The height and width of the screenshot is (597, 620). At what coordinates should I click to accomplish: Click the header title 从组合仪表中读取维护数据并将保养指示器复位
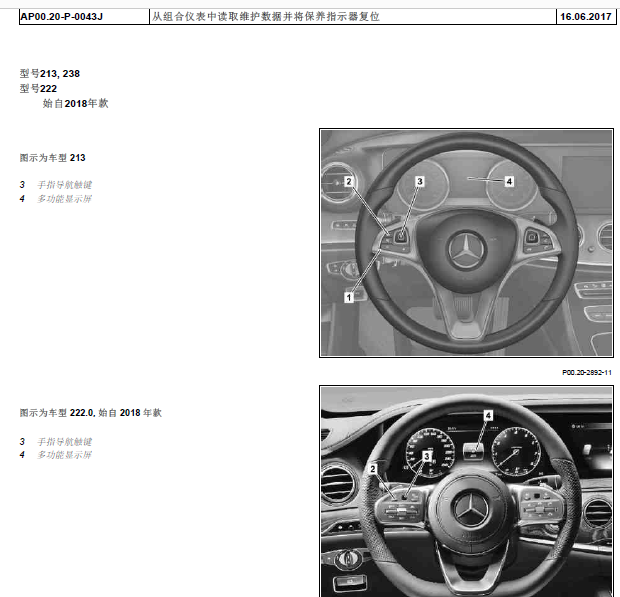(266, 17)
